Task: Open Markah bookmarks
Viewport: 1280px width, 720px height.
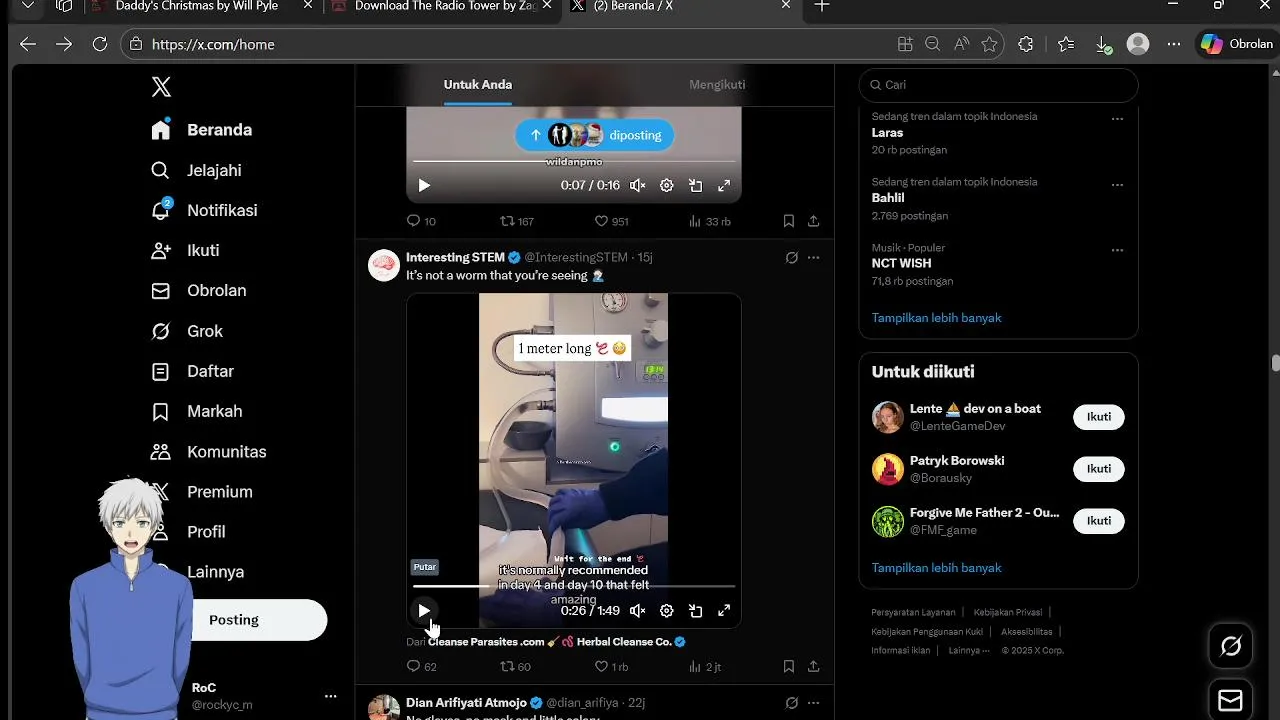Action: tap(196, 411)
